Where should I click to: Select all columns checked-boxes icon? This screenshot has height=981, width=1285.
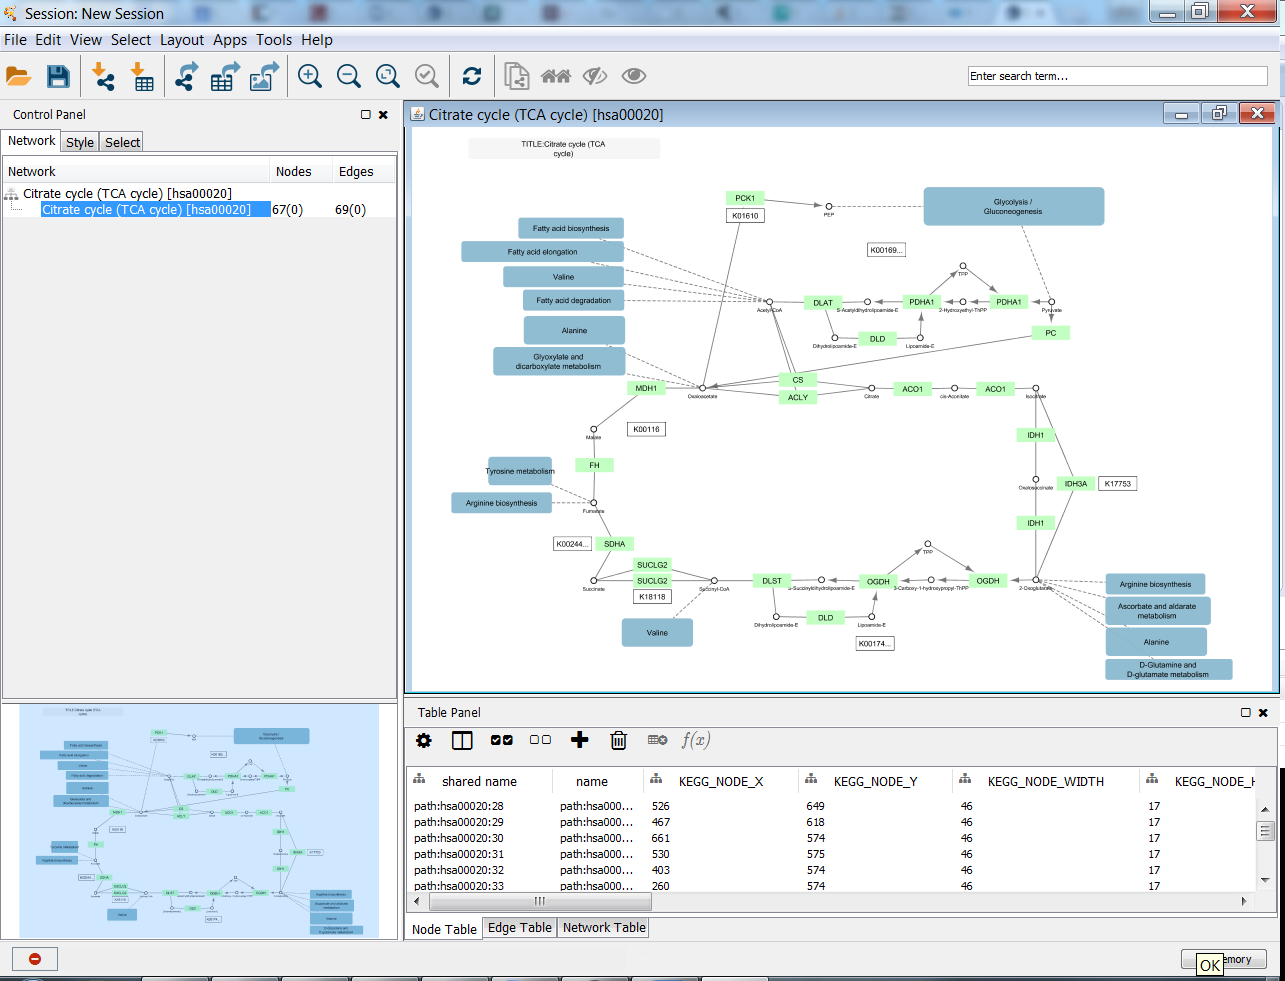coord(502,740)
